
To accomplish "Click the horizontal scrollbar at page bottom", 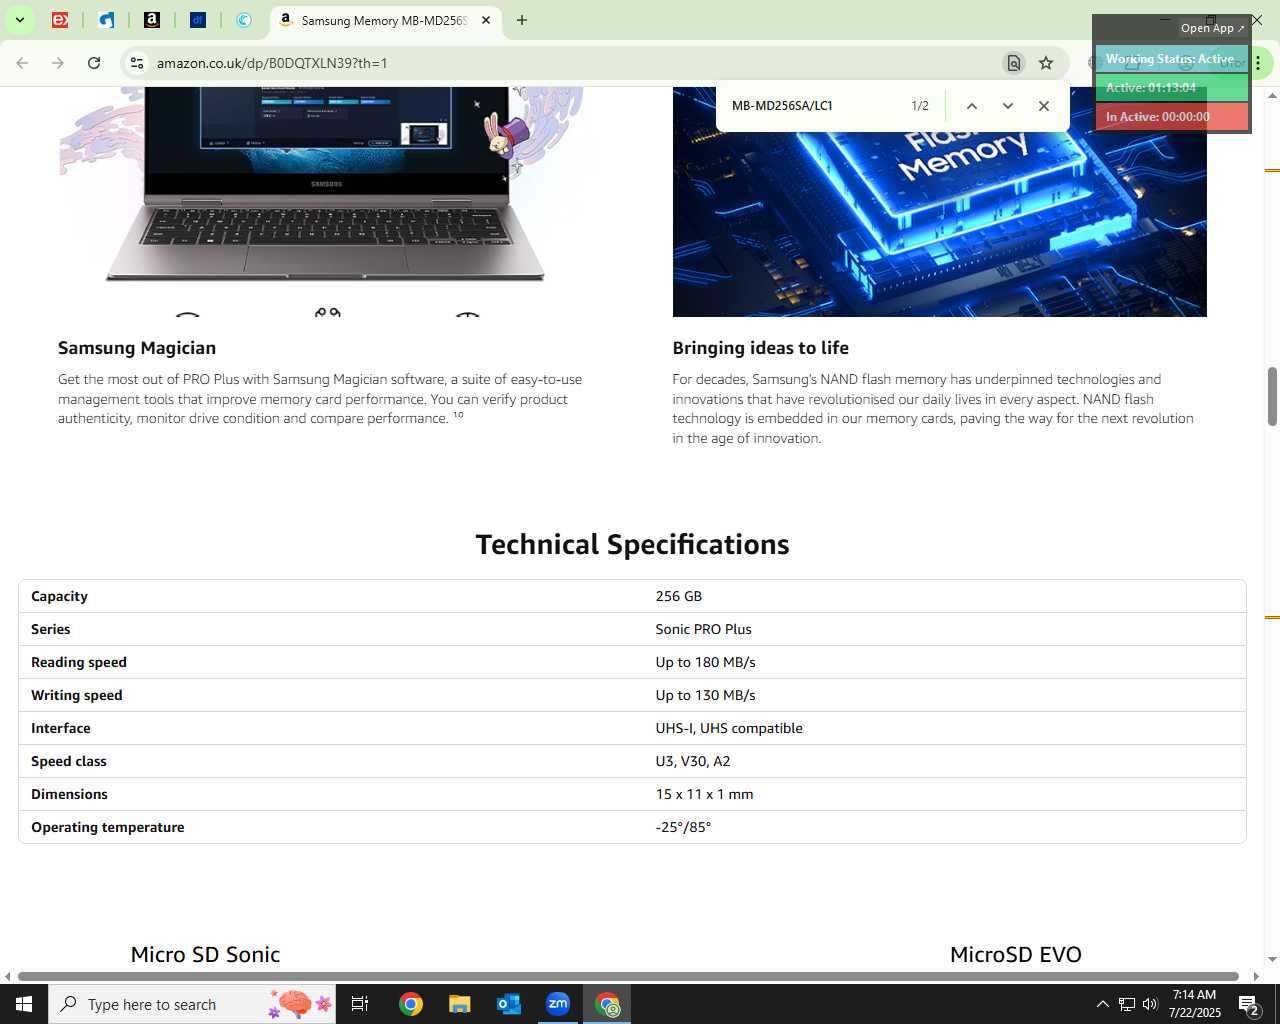I will click(628, 976).
